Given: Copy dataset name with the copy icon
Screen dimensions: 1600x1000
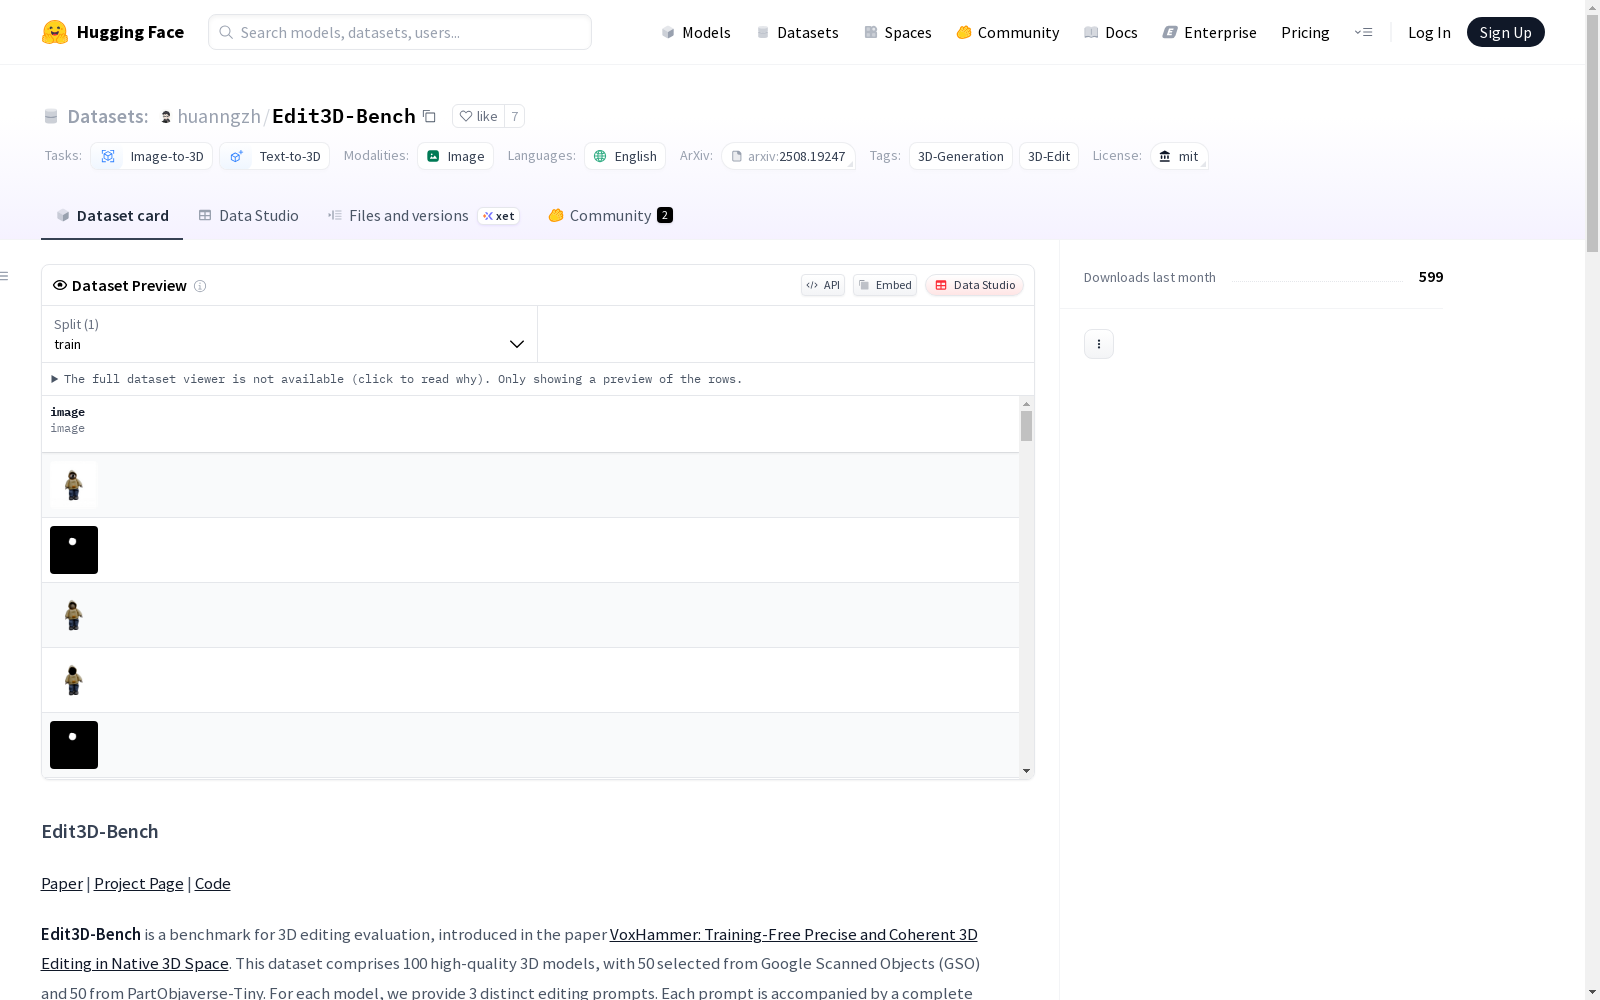Looking at the screenshot, I should tap(429, 116).
